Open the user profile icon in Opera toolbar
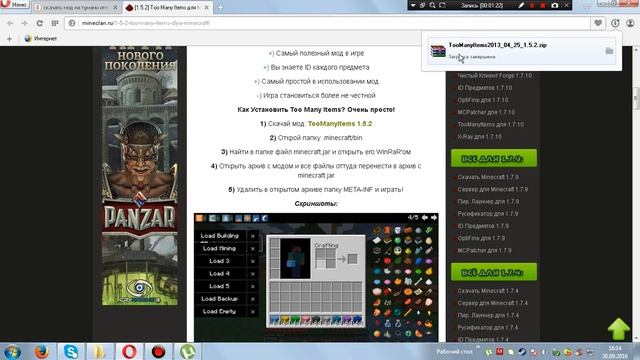640x360 pixels. [630, 23]
